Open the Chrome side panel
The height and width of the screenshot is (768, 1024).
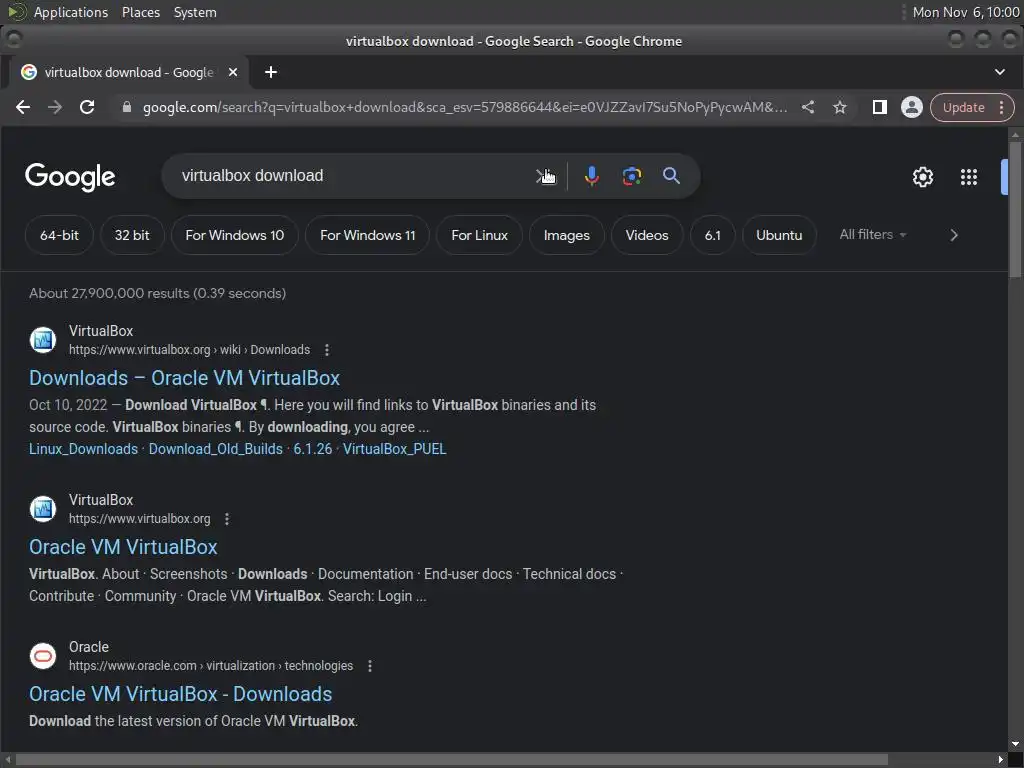pos(880,107)
